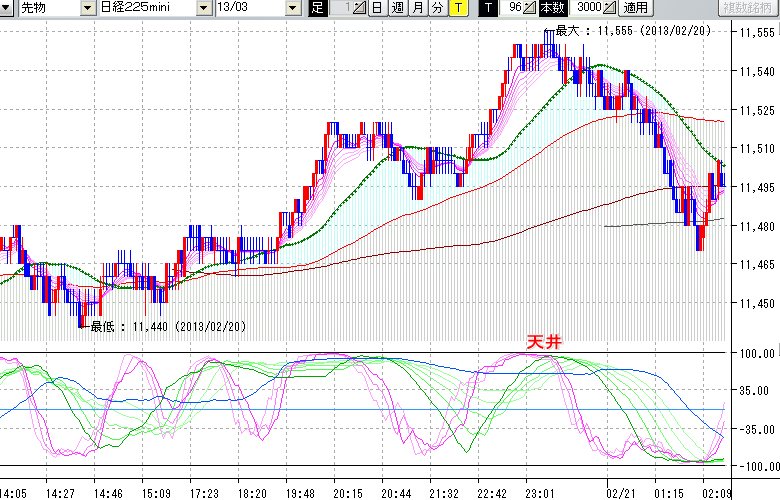Click the 最低 11,440 low price label
The width and height of the screenshot is (780, 500).
[166, 326]
